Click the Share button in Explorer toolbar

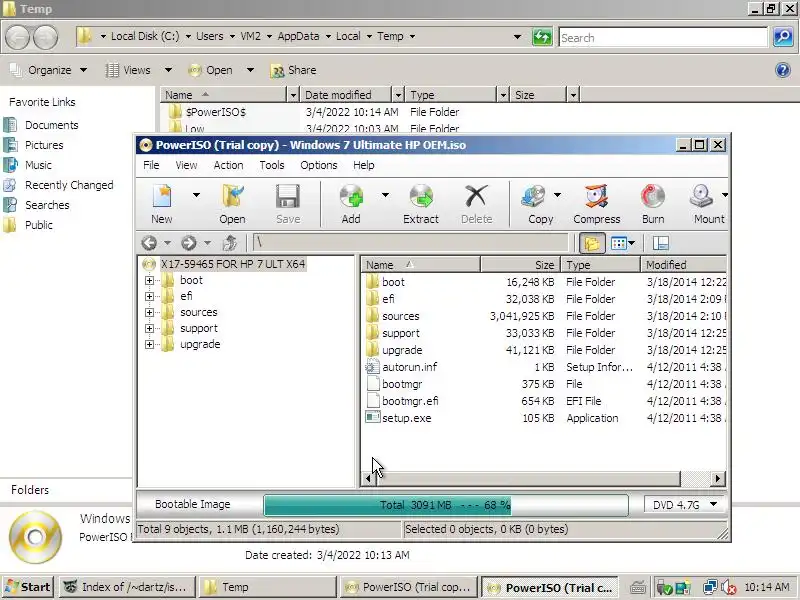293,70
